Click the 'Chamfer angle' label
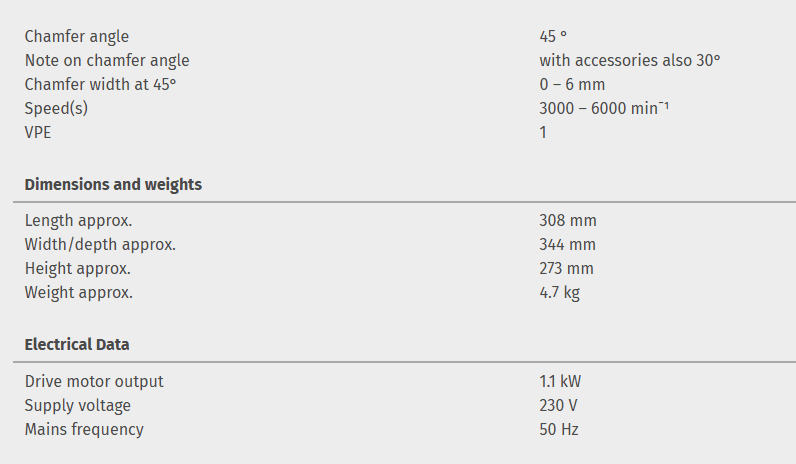Screen dimensions: 796x464 [x=77, y=37]
